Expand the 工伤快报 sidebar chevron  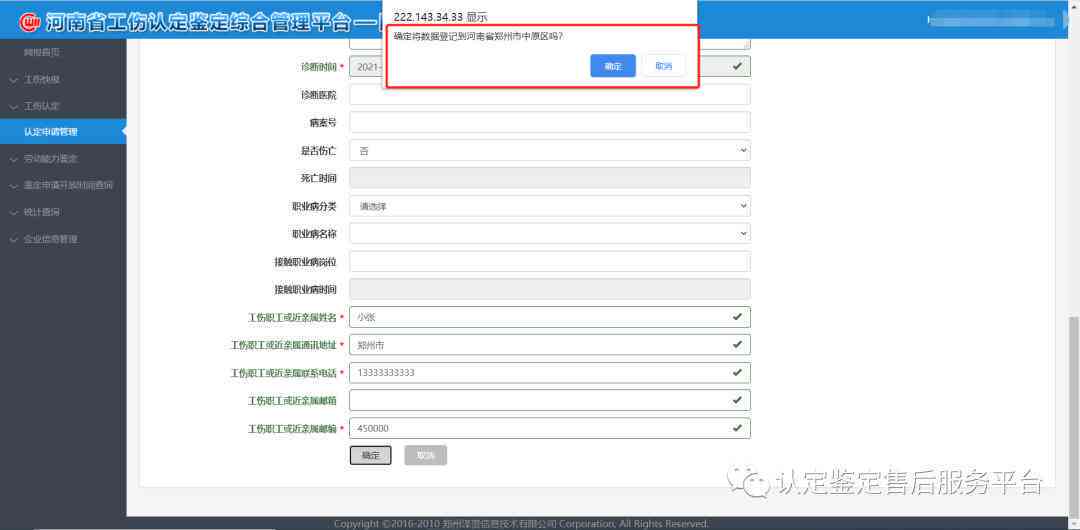click(x=14, y=80)
